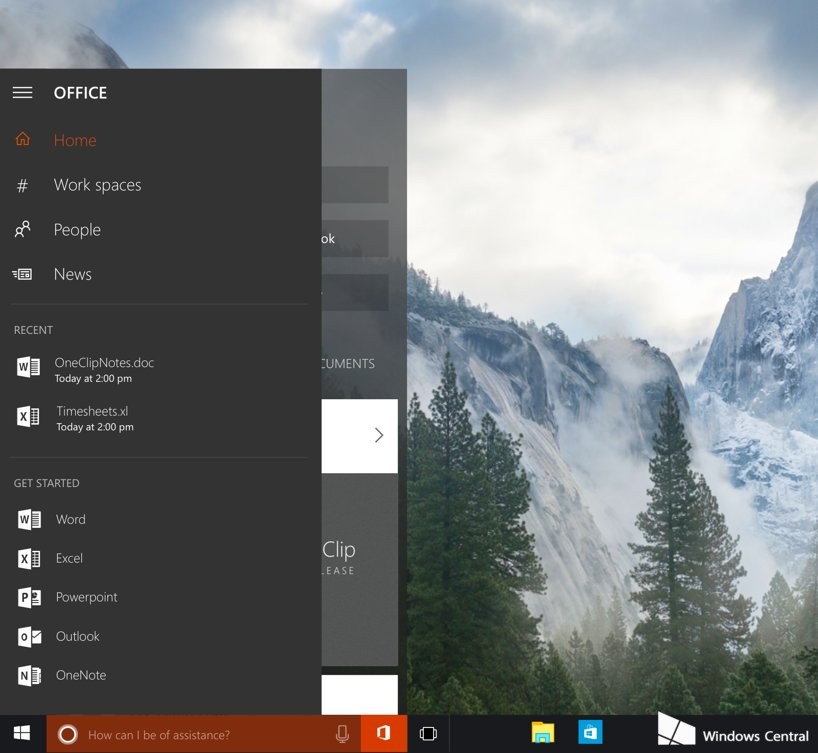Click Excel icon beside Timesheets.xl
818x753 pixels.
(28, 416)
